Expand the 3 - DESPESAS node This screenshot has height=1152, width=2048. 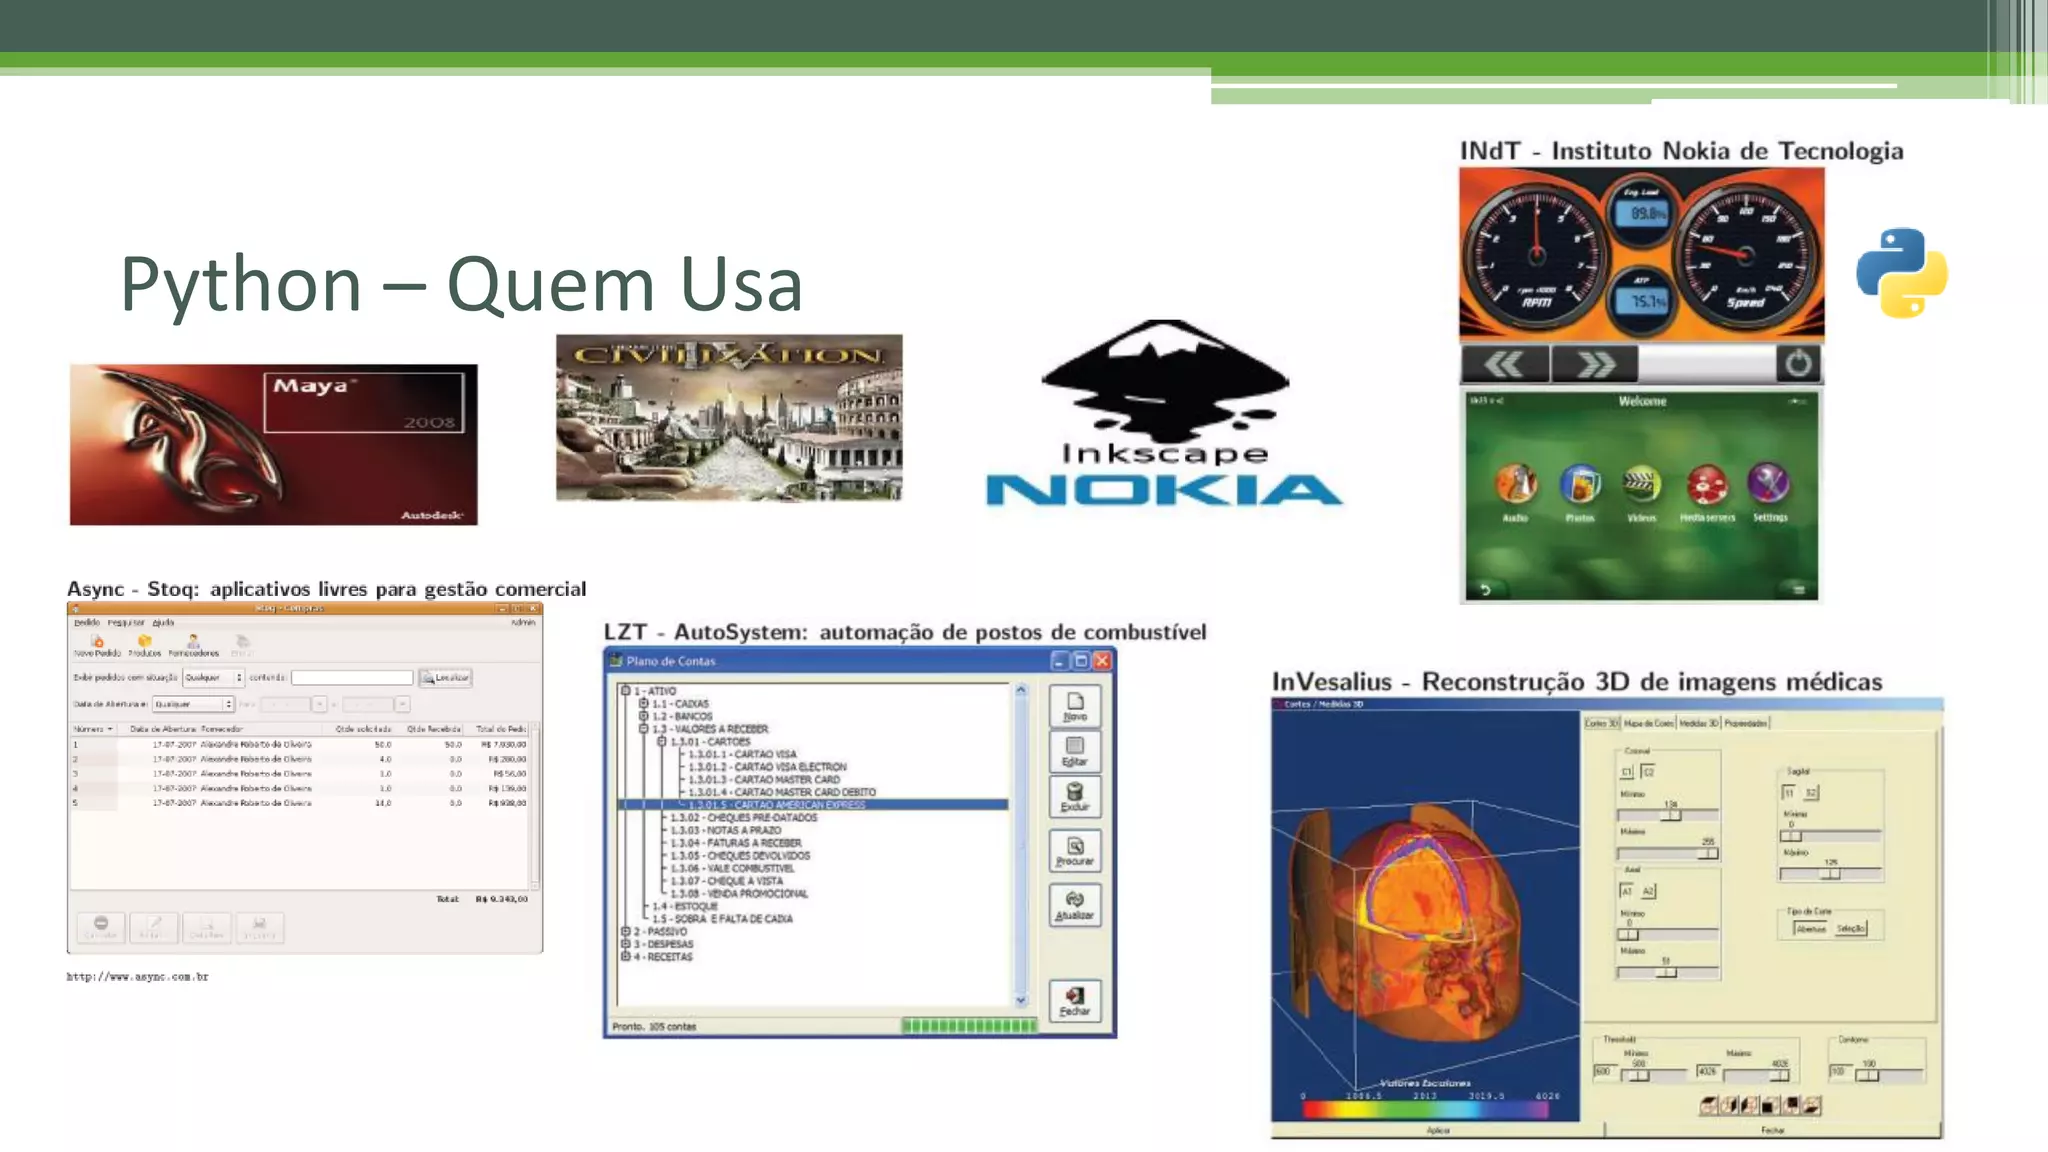click(626, 944)
